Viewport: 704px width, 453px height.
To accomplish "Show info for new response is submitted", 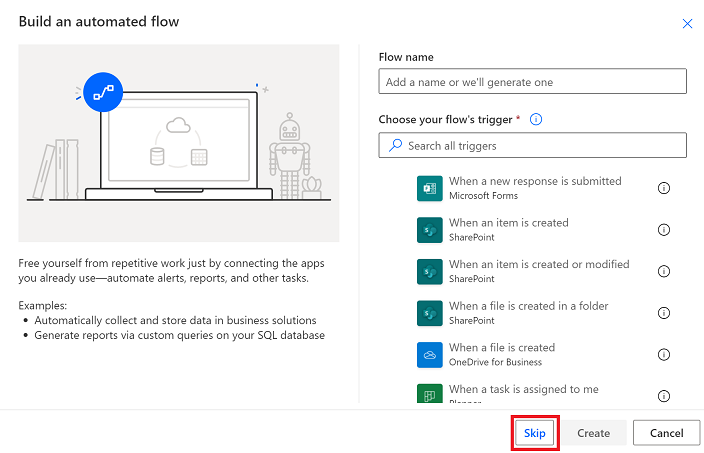I will point(664,188).
